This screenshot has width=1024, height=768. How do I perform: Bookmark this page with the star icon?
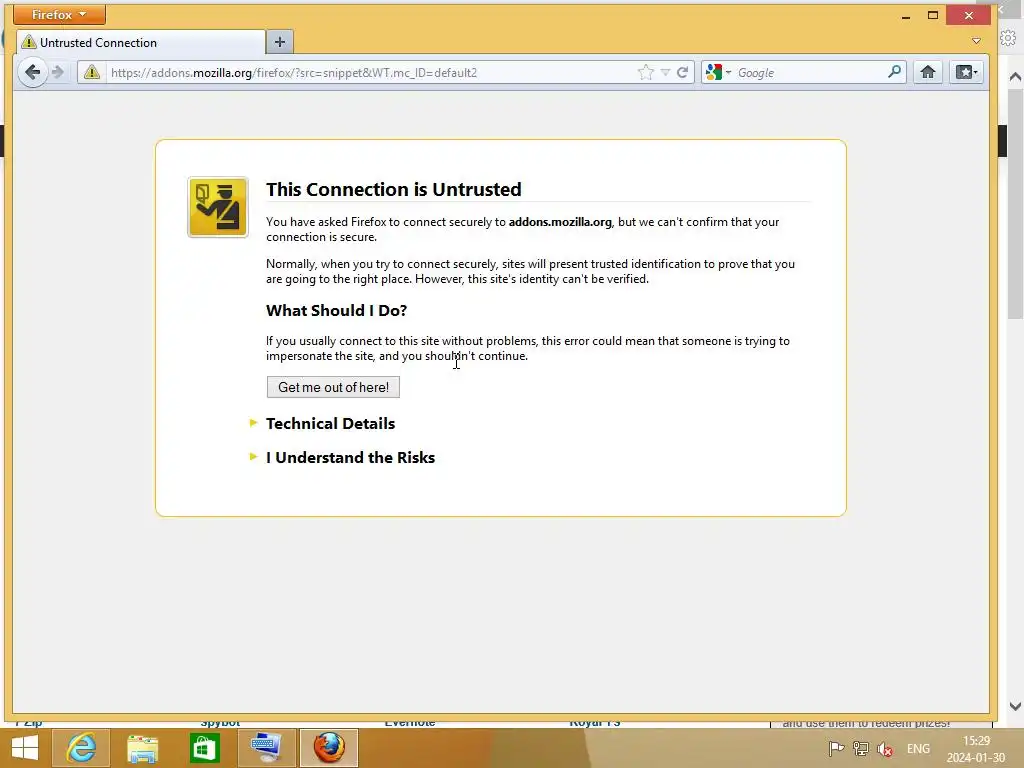click(646, 72)
